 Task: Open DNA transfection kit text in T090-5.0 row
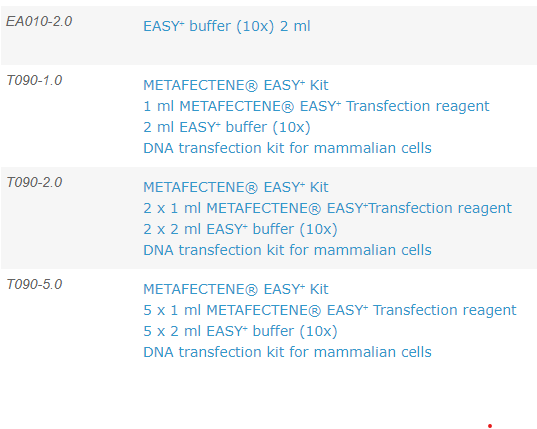pyautogui.click(x=287, y=352)
